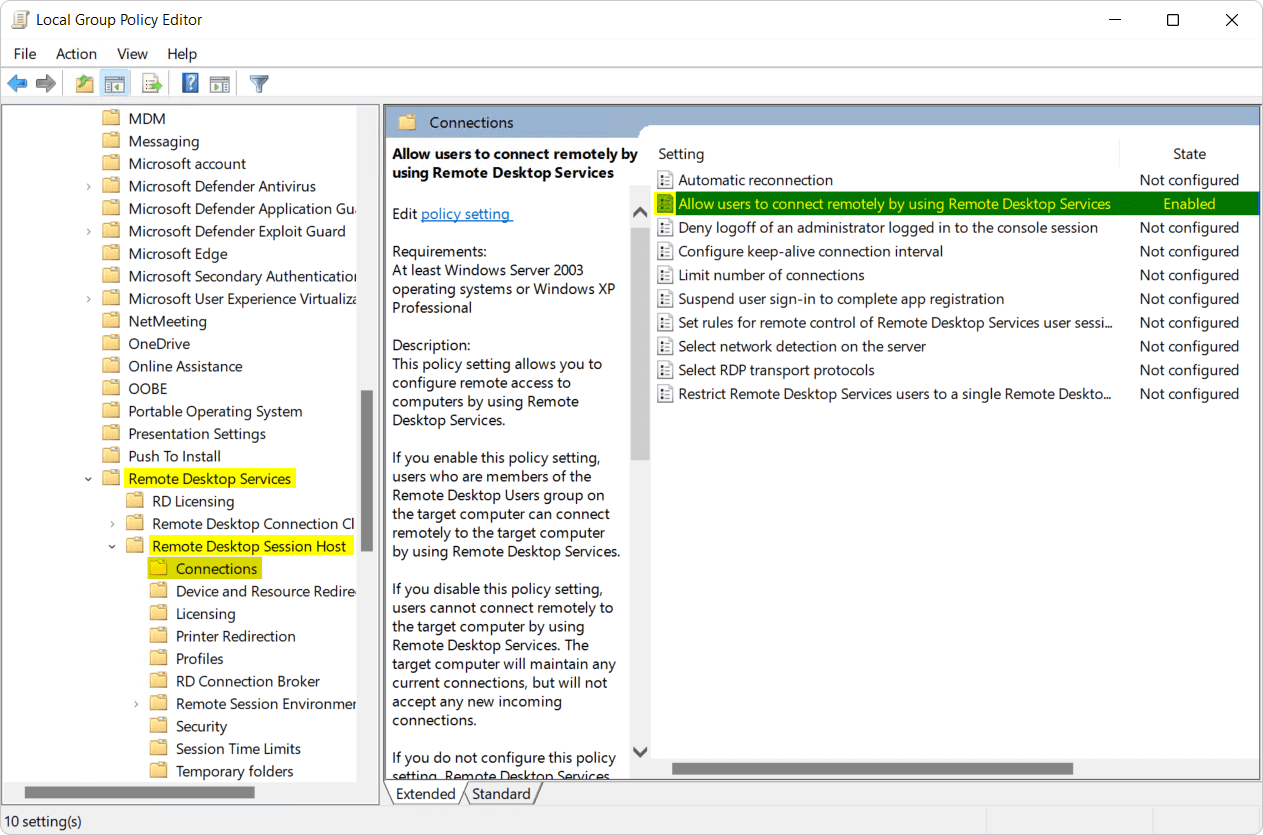Select 'Allow users to connect remotely' setting row

[x=955, y=204]
